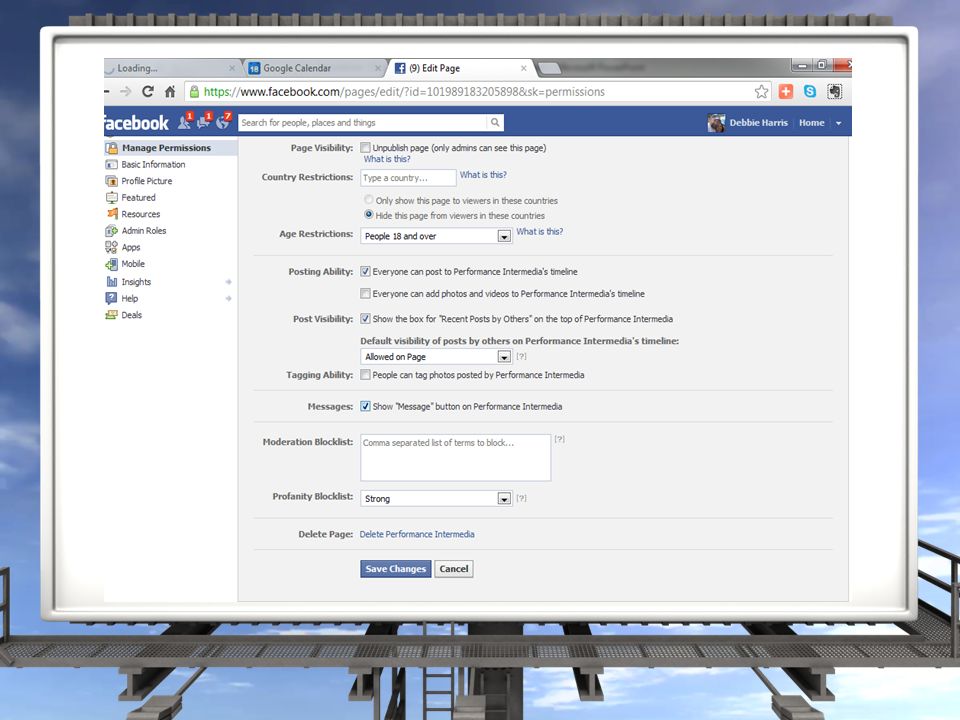
Task: Click help mark beside Moderation Blocklist
Action: 560,439
